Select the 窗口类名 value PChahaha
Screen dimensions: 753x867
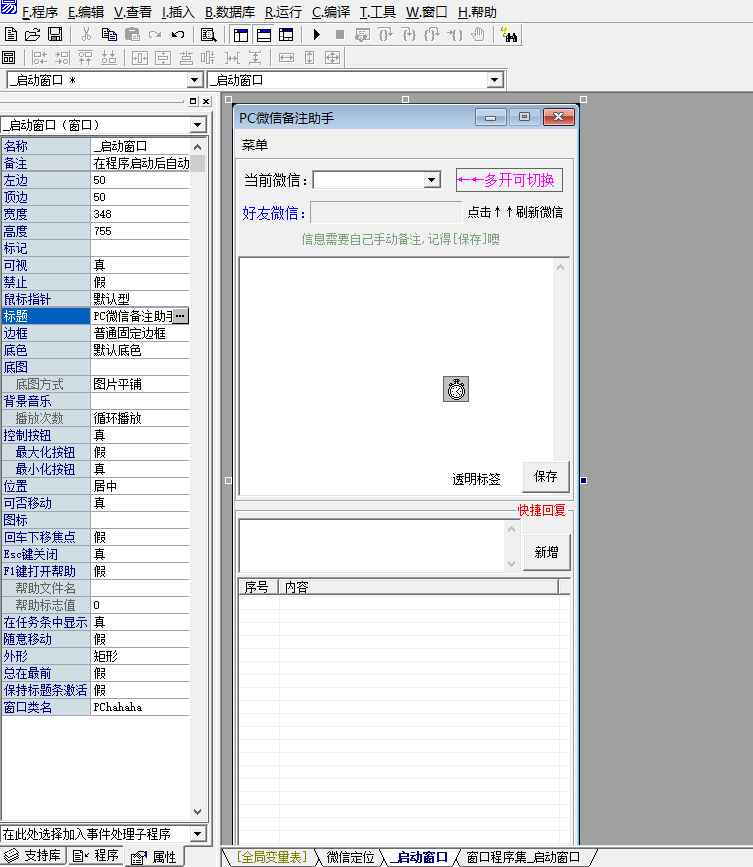(x=140, y=707)
